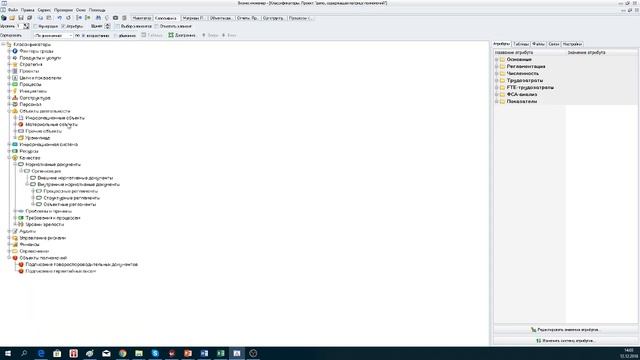
Task: Open the Windows Start menu
Action: (8, 353)
